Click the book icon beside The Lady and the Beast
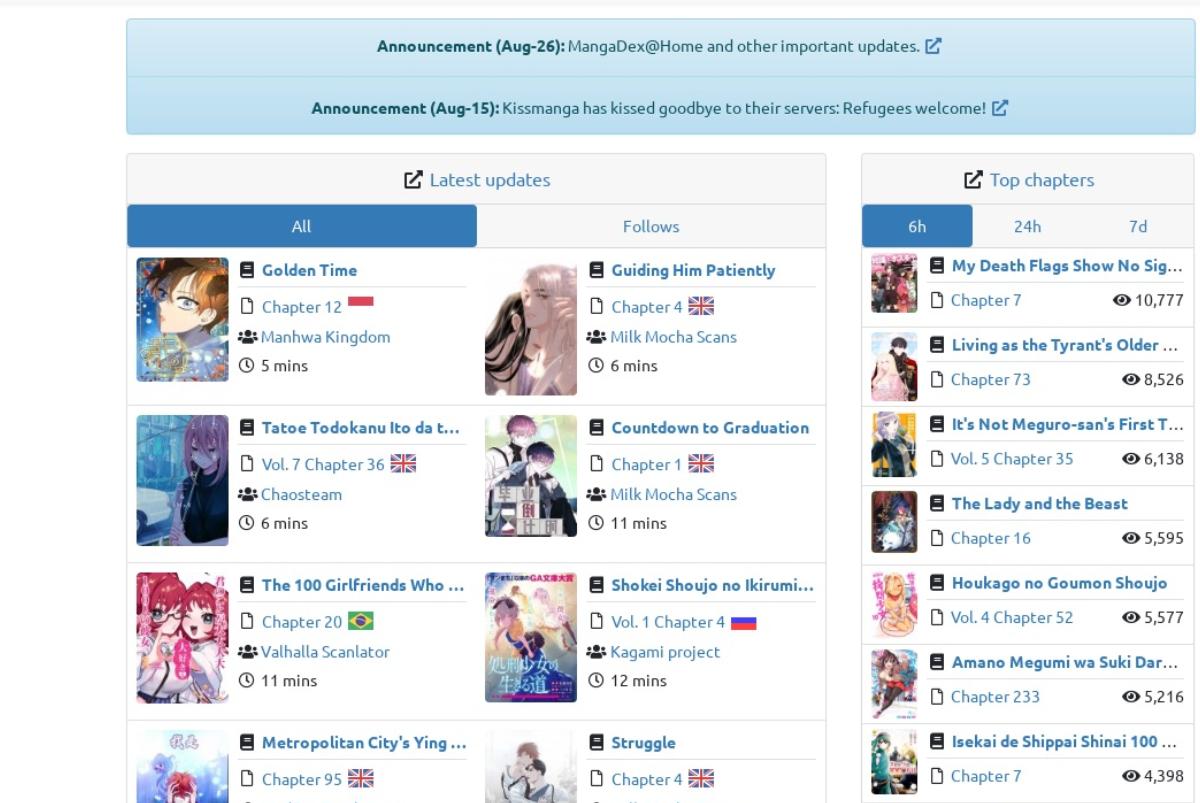The image size is (1200, 803). [x=937, y=504]
